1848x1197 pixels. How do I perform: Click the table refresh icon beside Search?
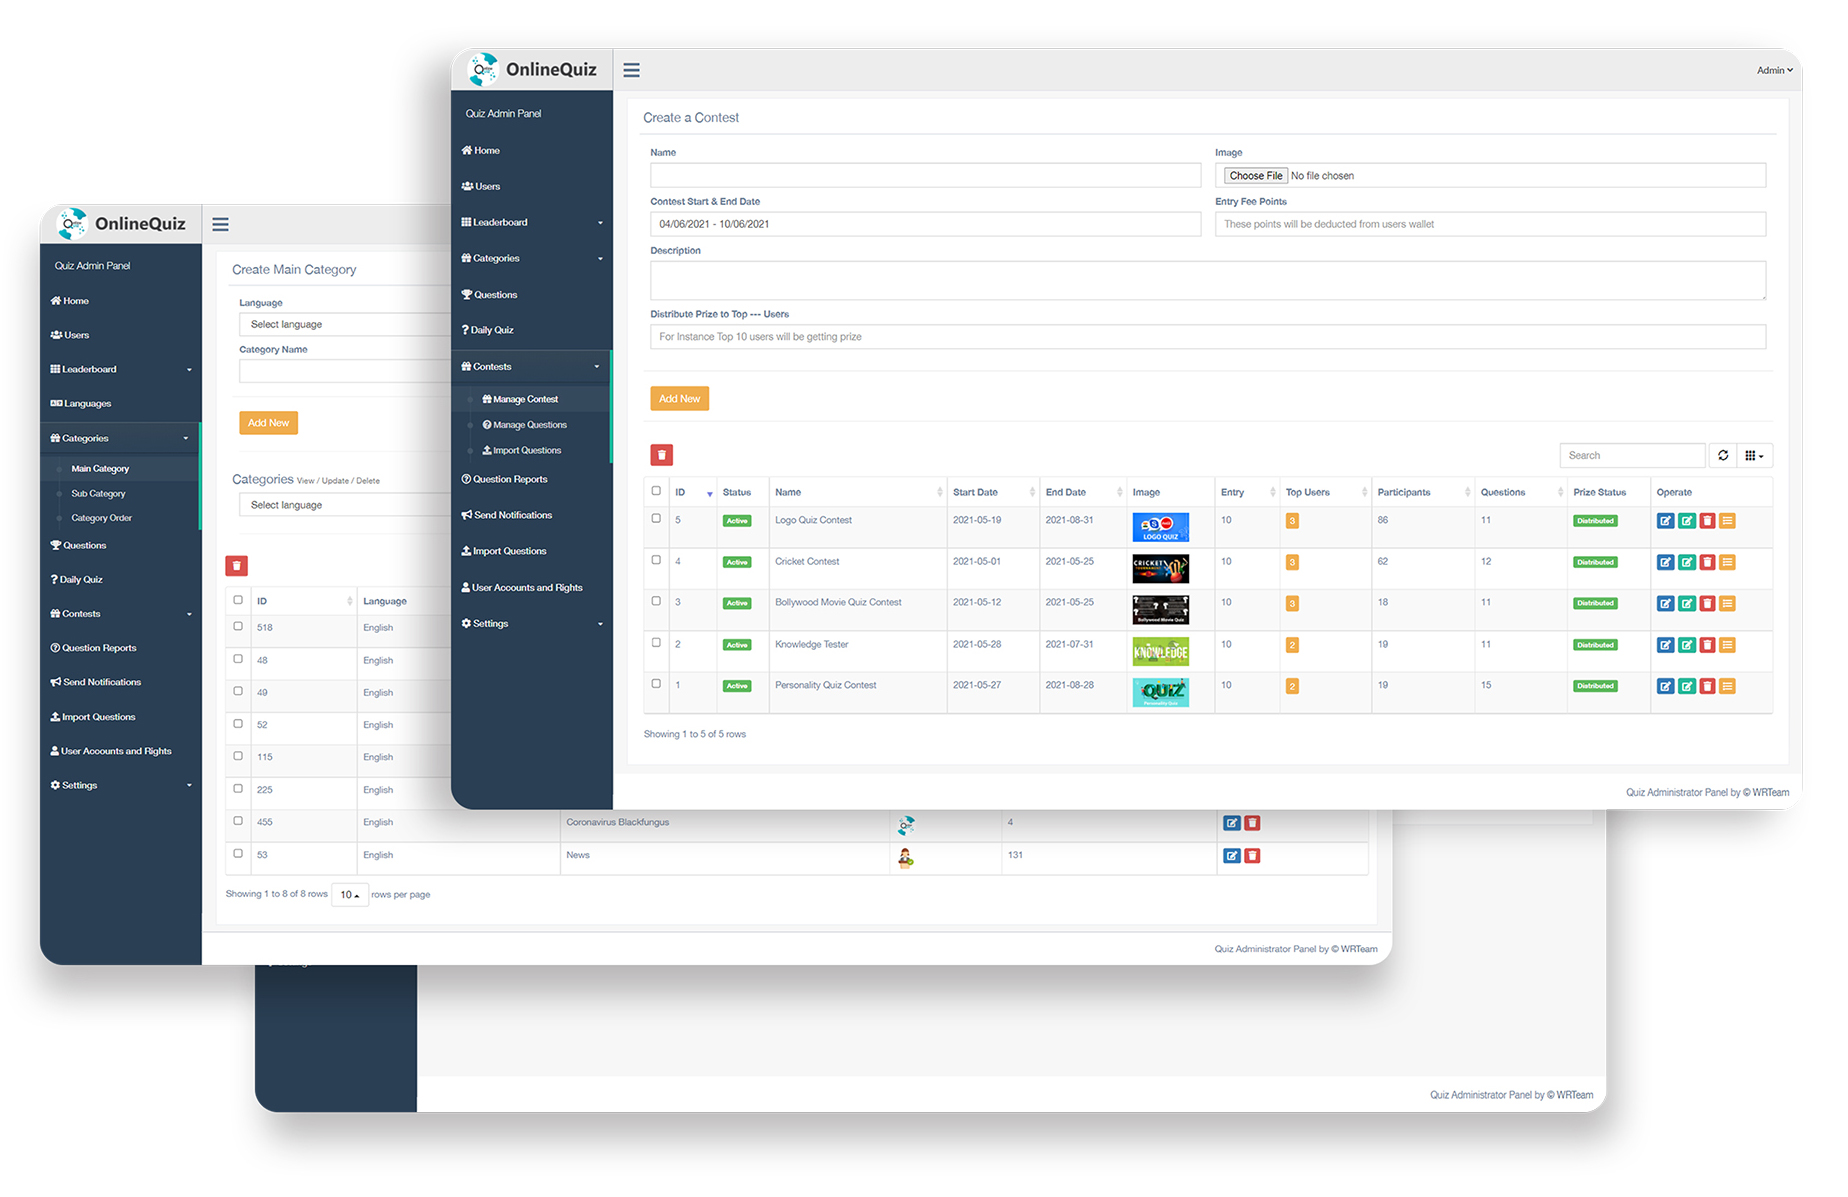(x=1723, y=456)
